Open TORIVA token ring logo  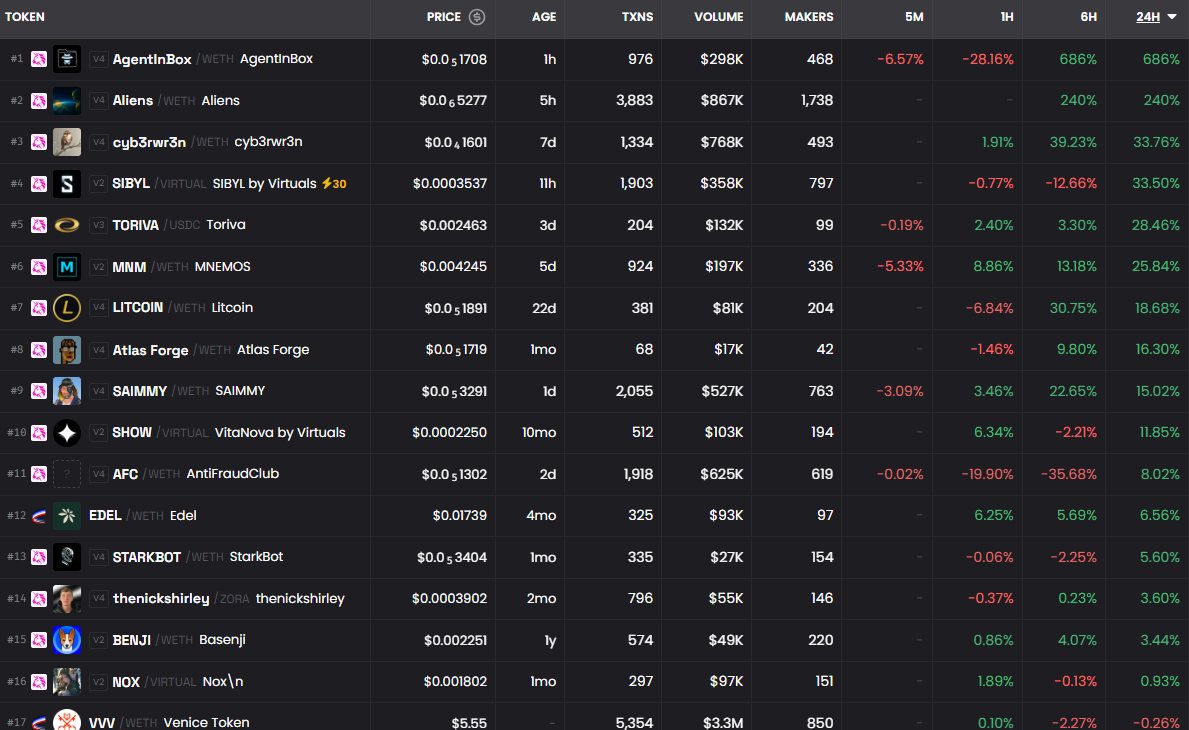tap(67, 225)
